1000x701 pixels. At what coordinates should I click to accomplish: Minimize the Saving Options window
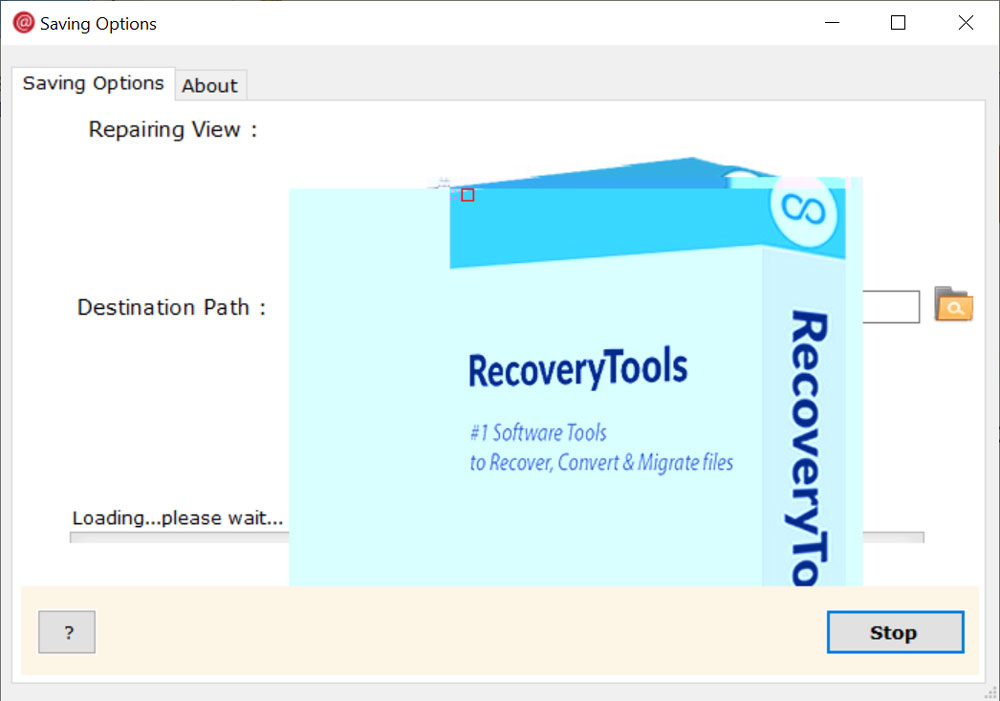(832, 23)
